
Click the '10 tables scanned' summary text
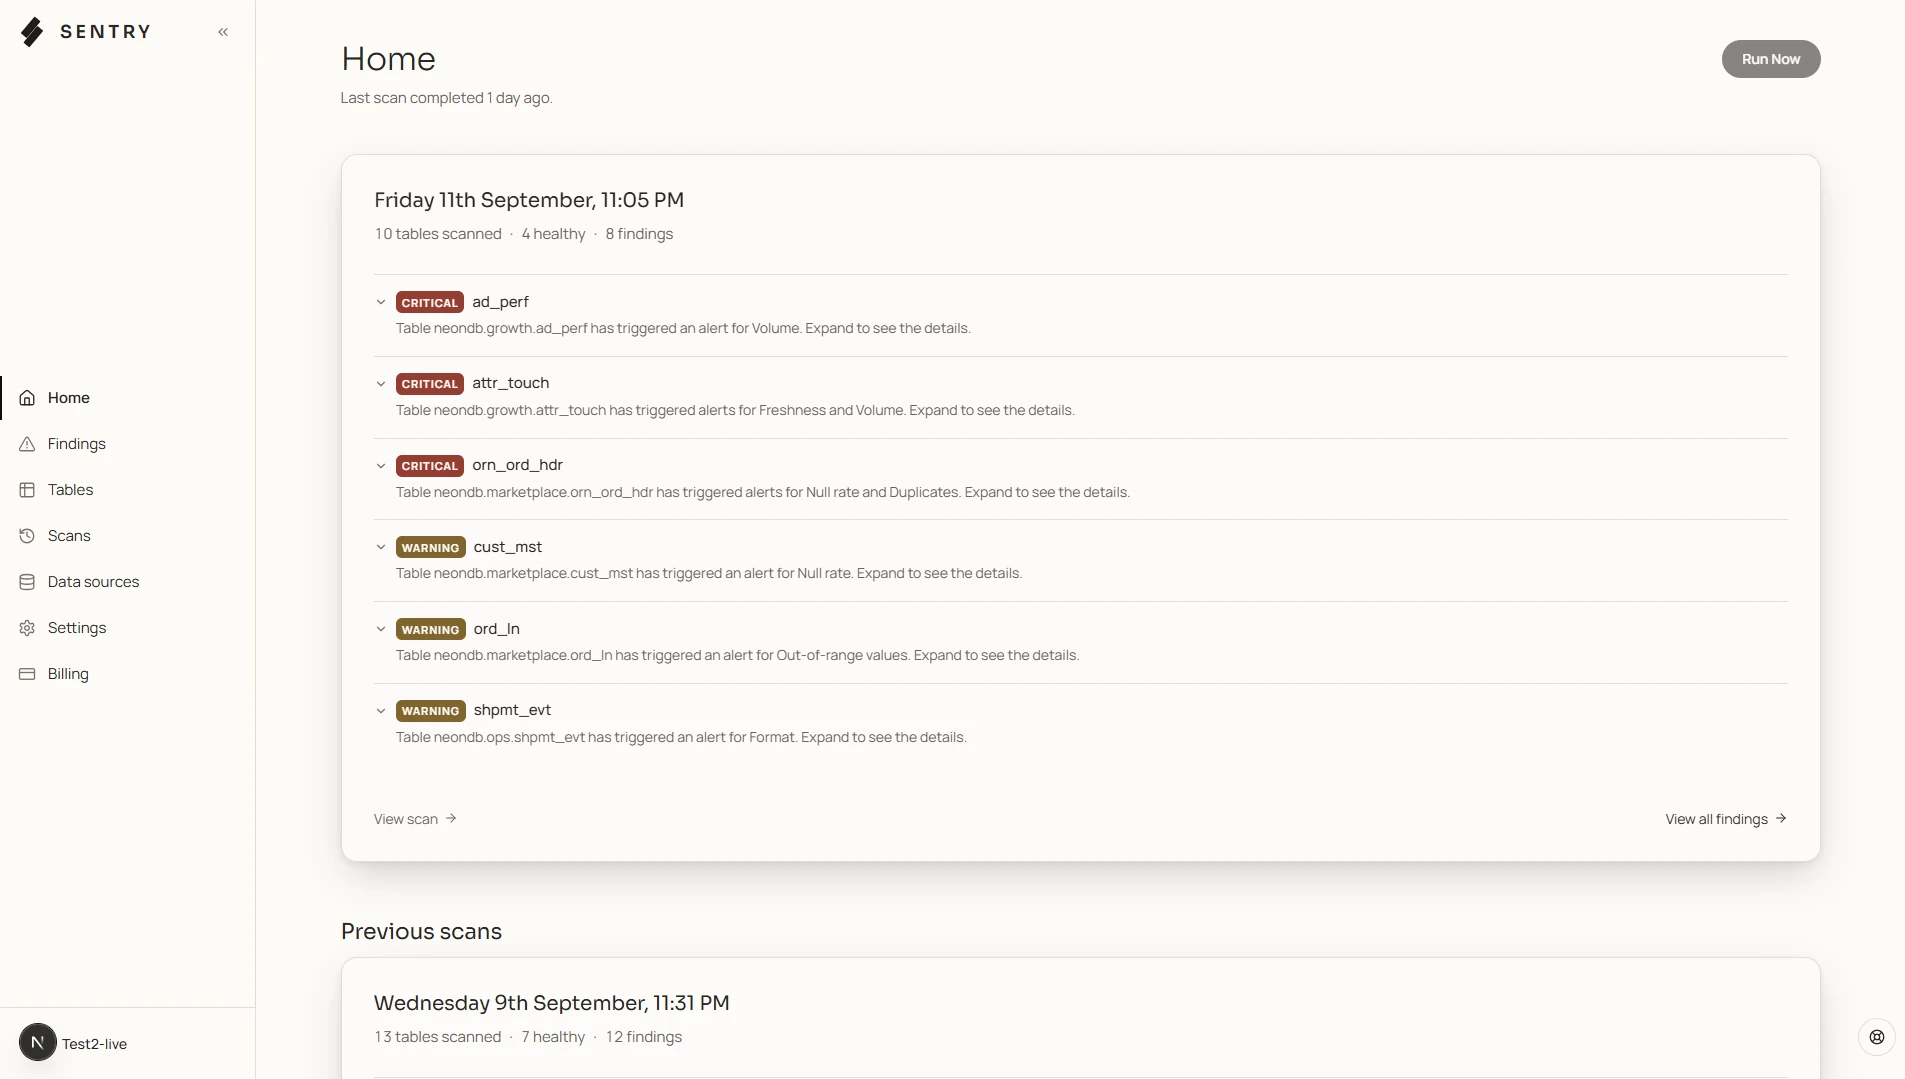(x=438, y=234)
